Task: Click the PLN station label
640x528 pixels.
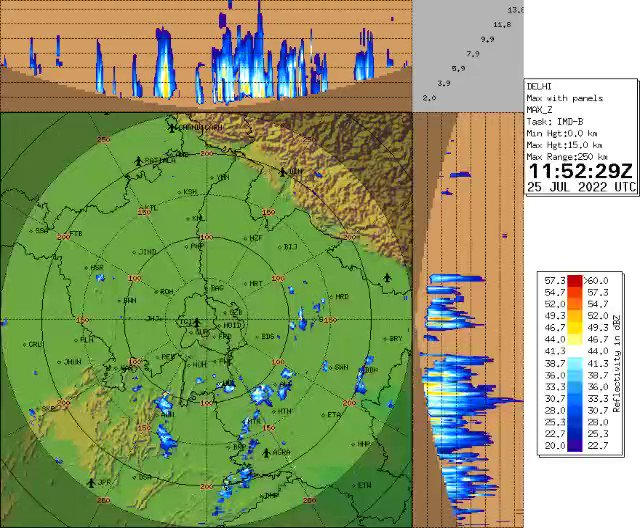Action: click(x=87, y=339)
